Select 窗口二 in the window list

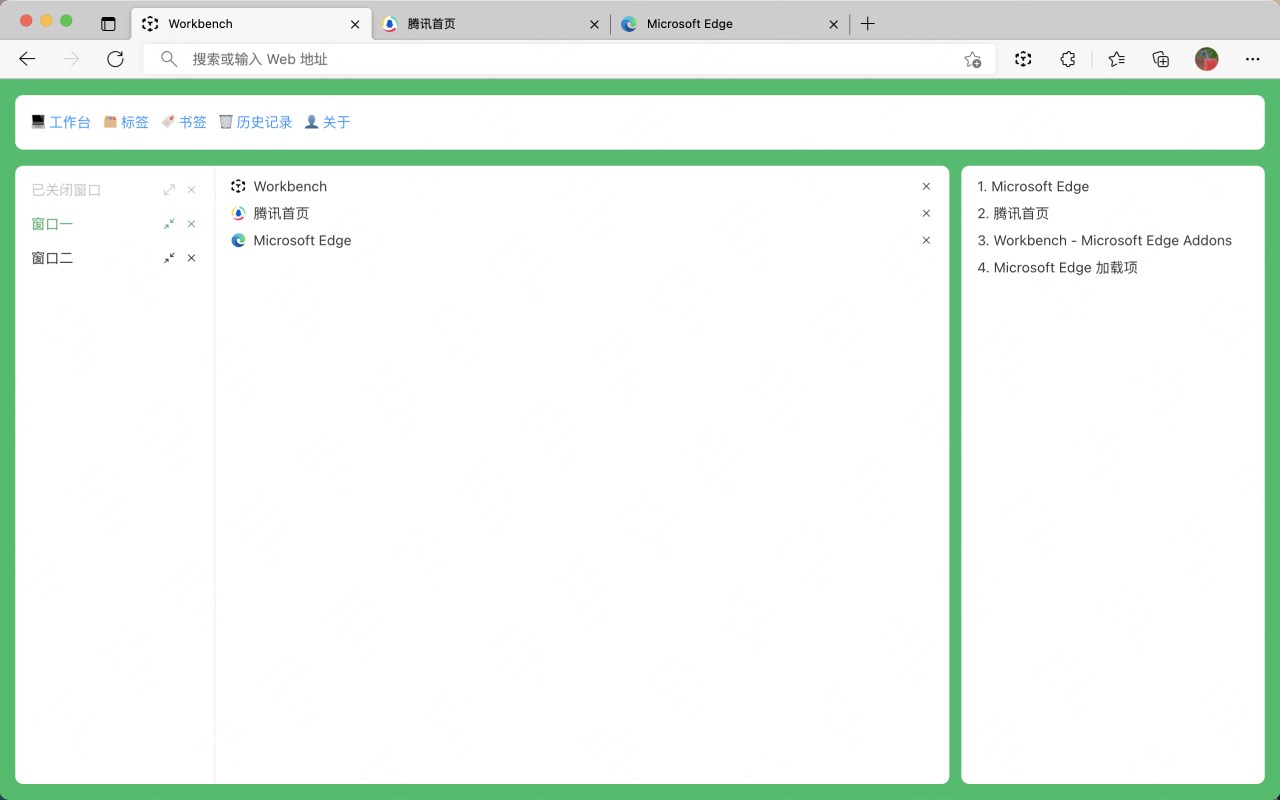coord(52,258)
